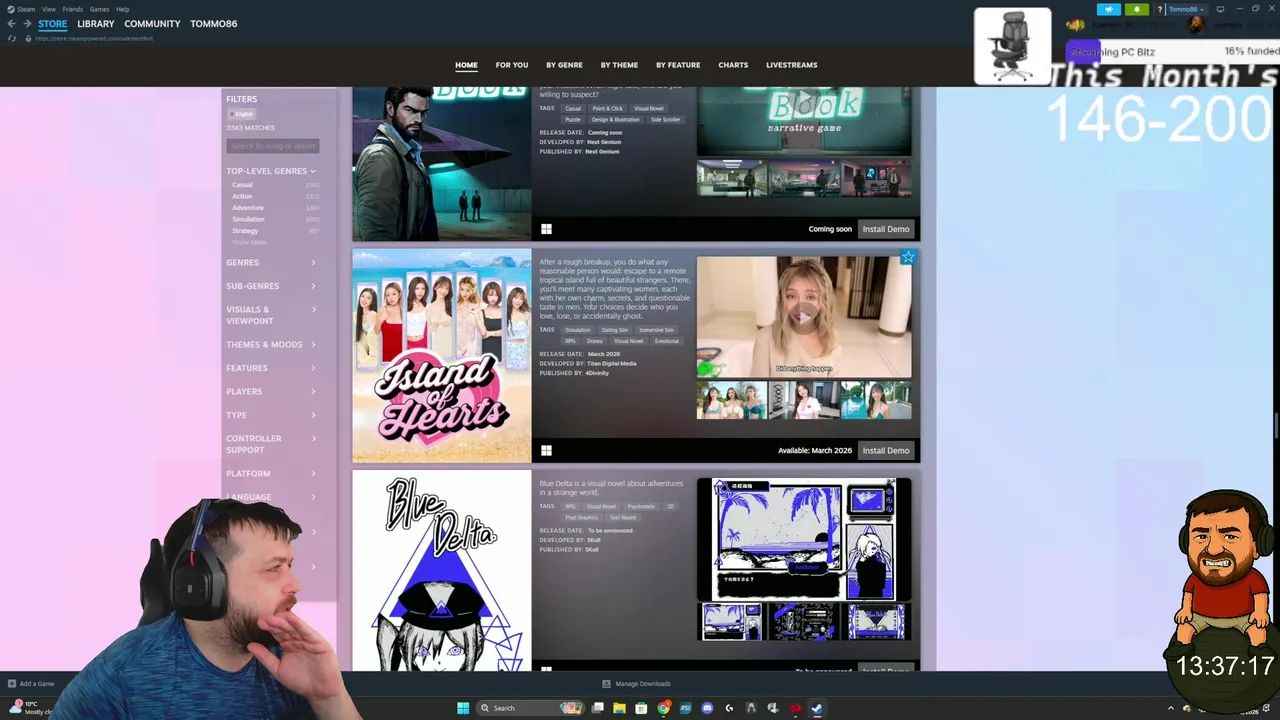Expand the FEATURES filter section
This screenshot has height=720, width=1280.
(x=271, y=368)
